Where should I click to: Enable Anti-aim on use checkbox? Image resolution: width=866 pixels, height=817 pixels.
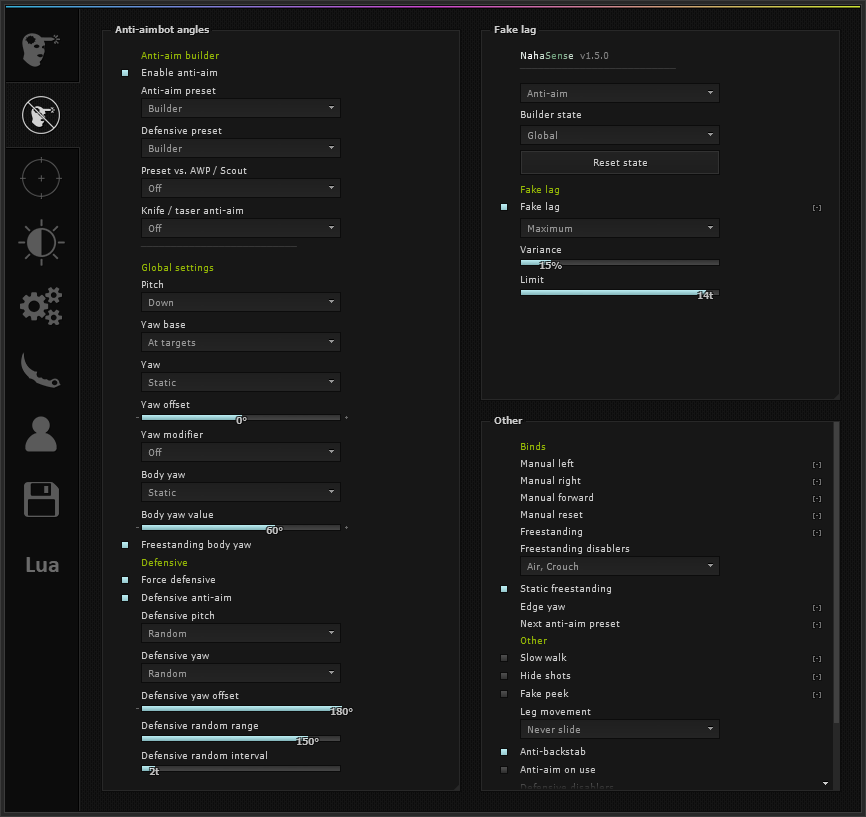click(x=504, y=770)
